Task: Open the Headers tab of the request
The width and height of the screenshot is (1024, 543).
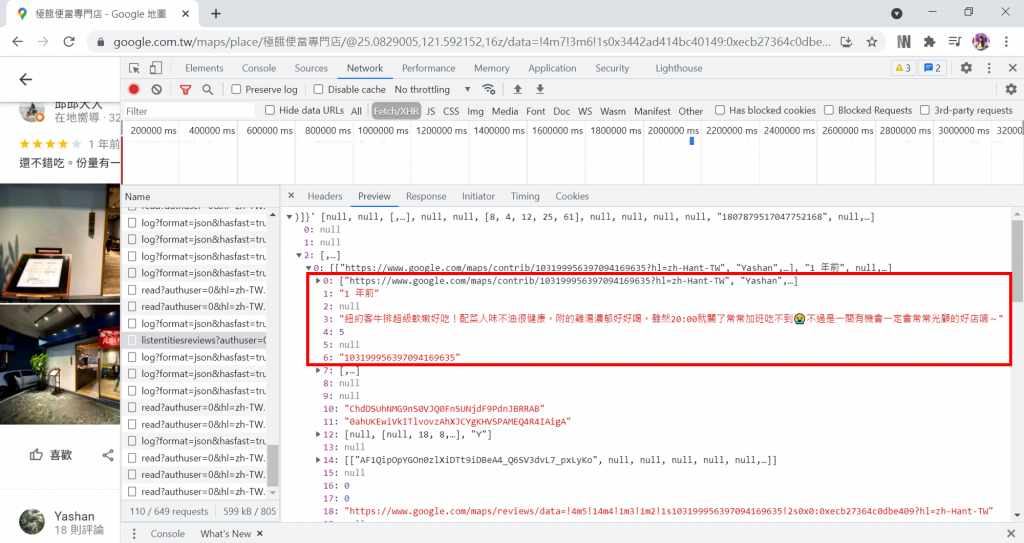Action: (x=325, y=196)
